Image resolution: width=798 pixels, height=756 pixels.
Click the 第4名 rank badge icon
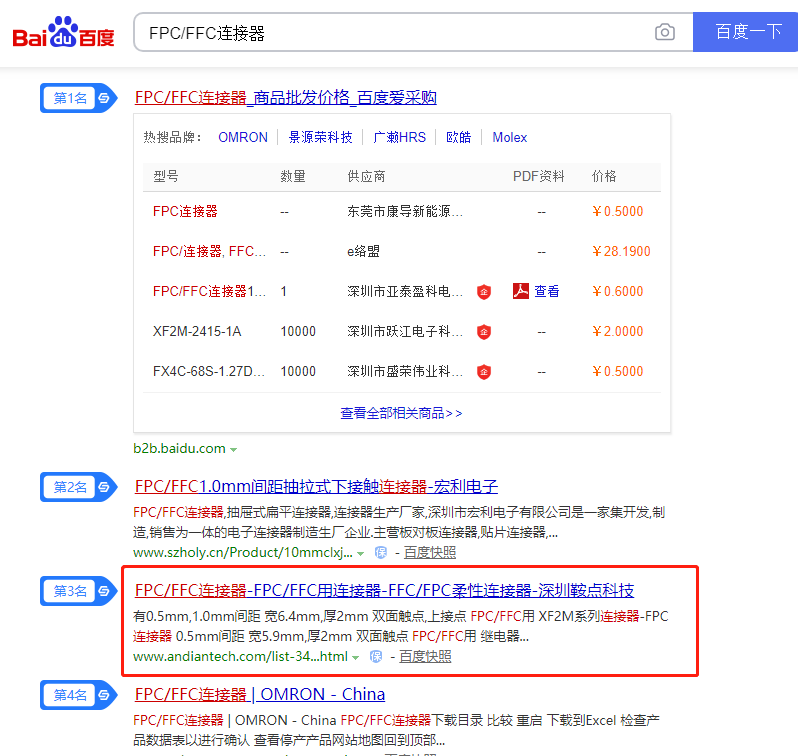(79, 695)
